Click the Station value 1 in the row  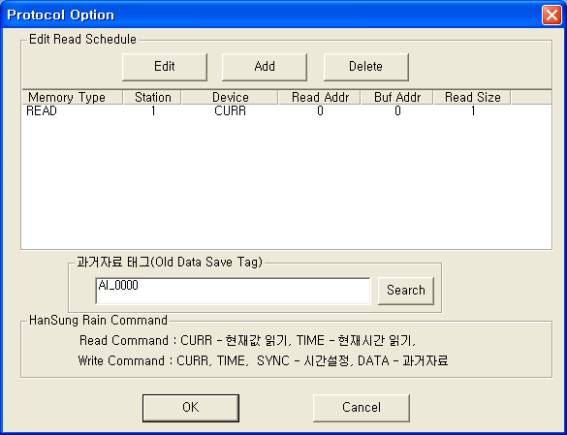pyautogui.click(x=153, y=111)
